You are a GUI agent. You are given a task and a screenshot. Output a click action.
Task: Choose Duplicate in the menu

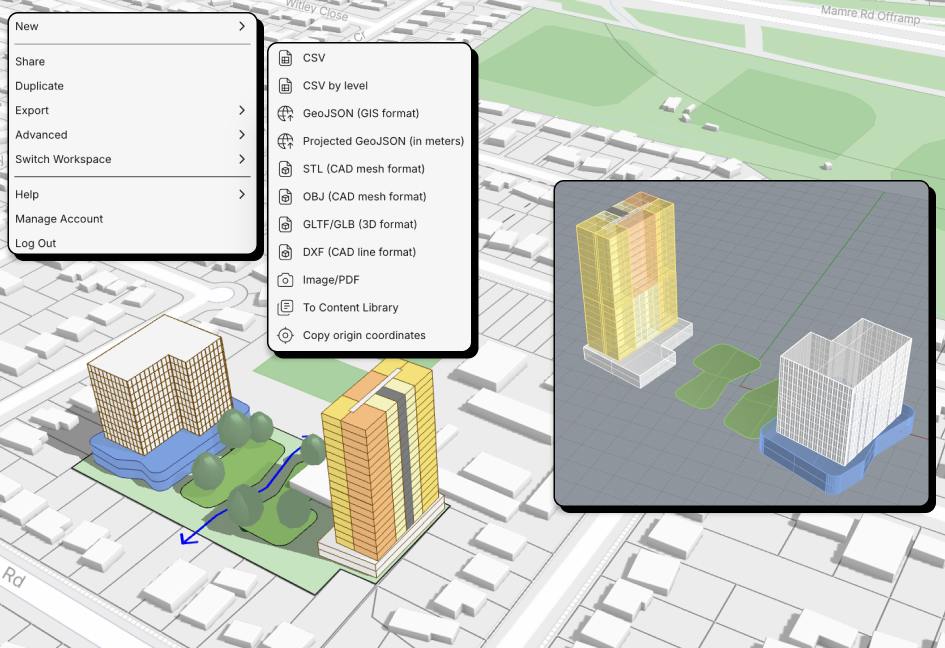tap(39, 86)
